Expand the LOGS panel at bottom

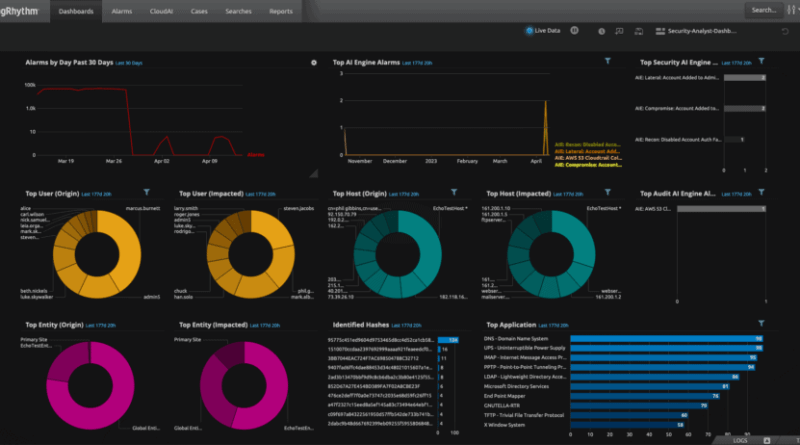coord(740,440)
